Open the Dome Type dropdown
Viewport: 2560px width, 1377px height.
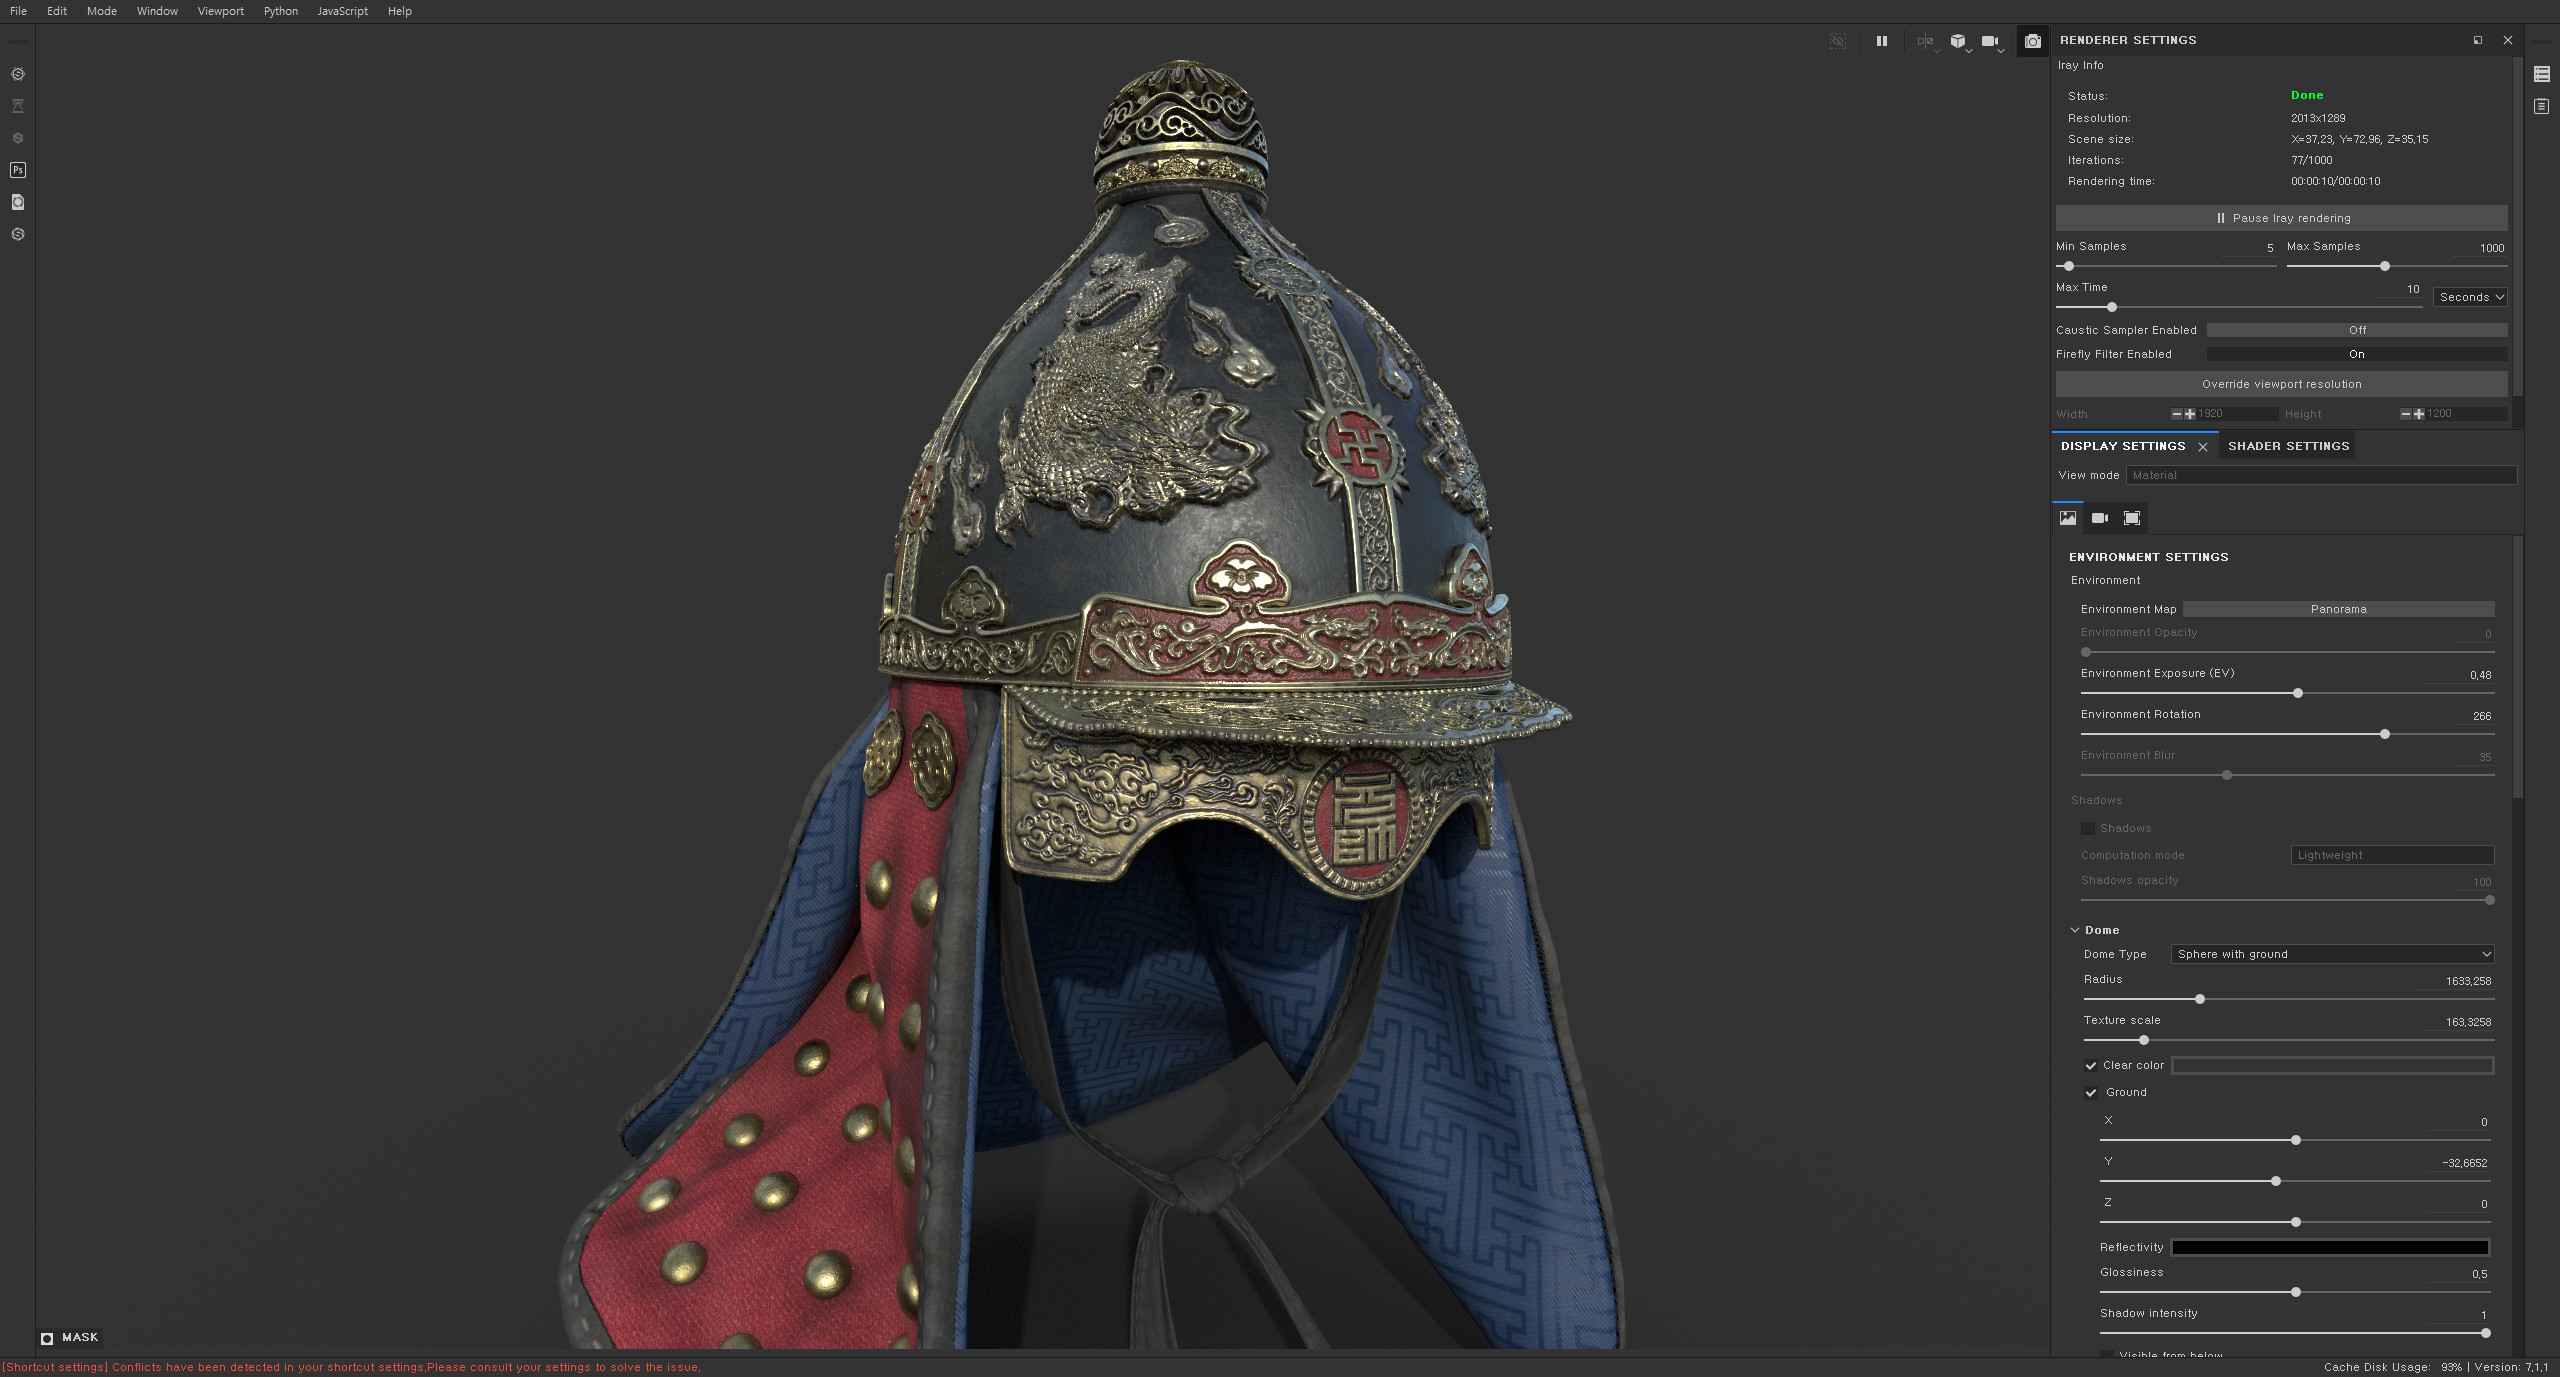pyautogui.click(x=2332, y=954)
